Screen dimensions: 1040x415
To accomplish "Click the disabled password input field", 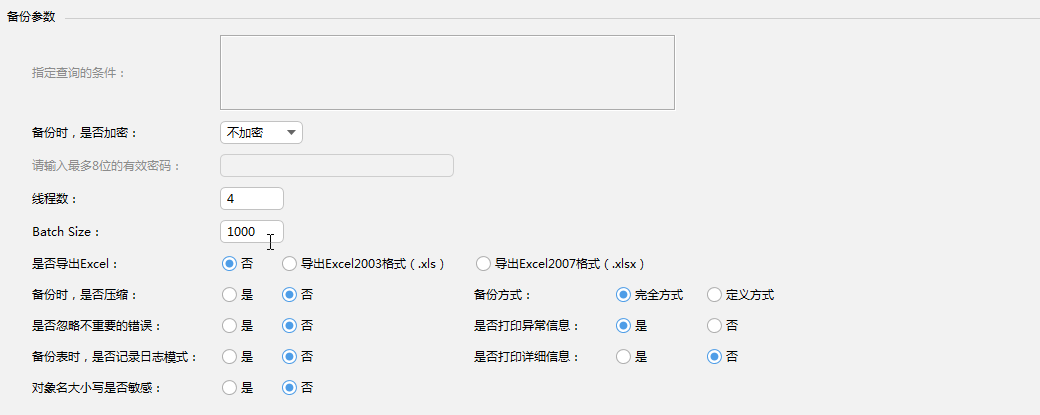I will click(x=336, y=166).
